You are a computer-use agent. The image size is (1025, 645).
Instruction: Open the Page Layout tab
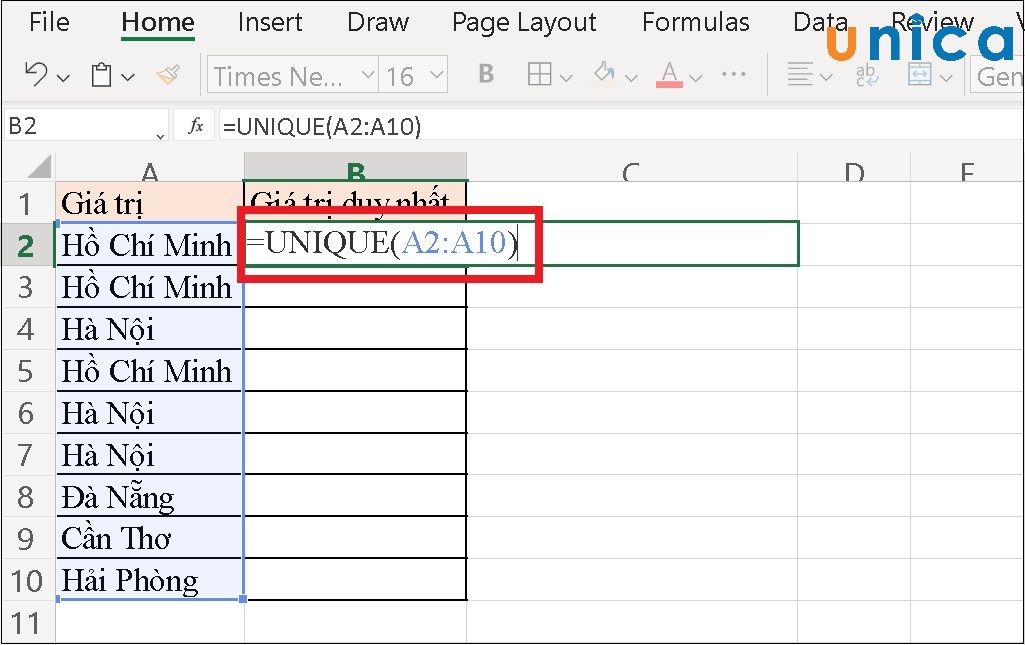(524, 22)
